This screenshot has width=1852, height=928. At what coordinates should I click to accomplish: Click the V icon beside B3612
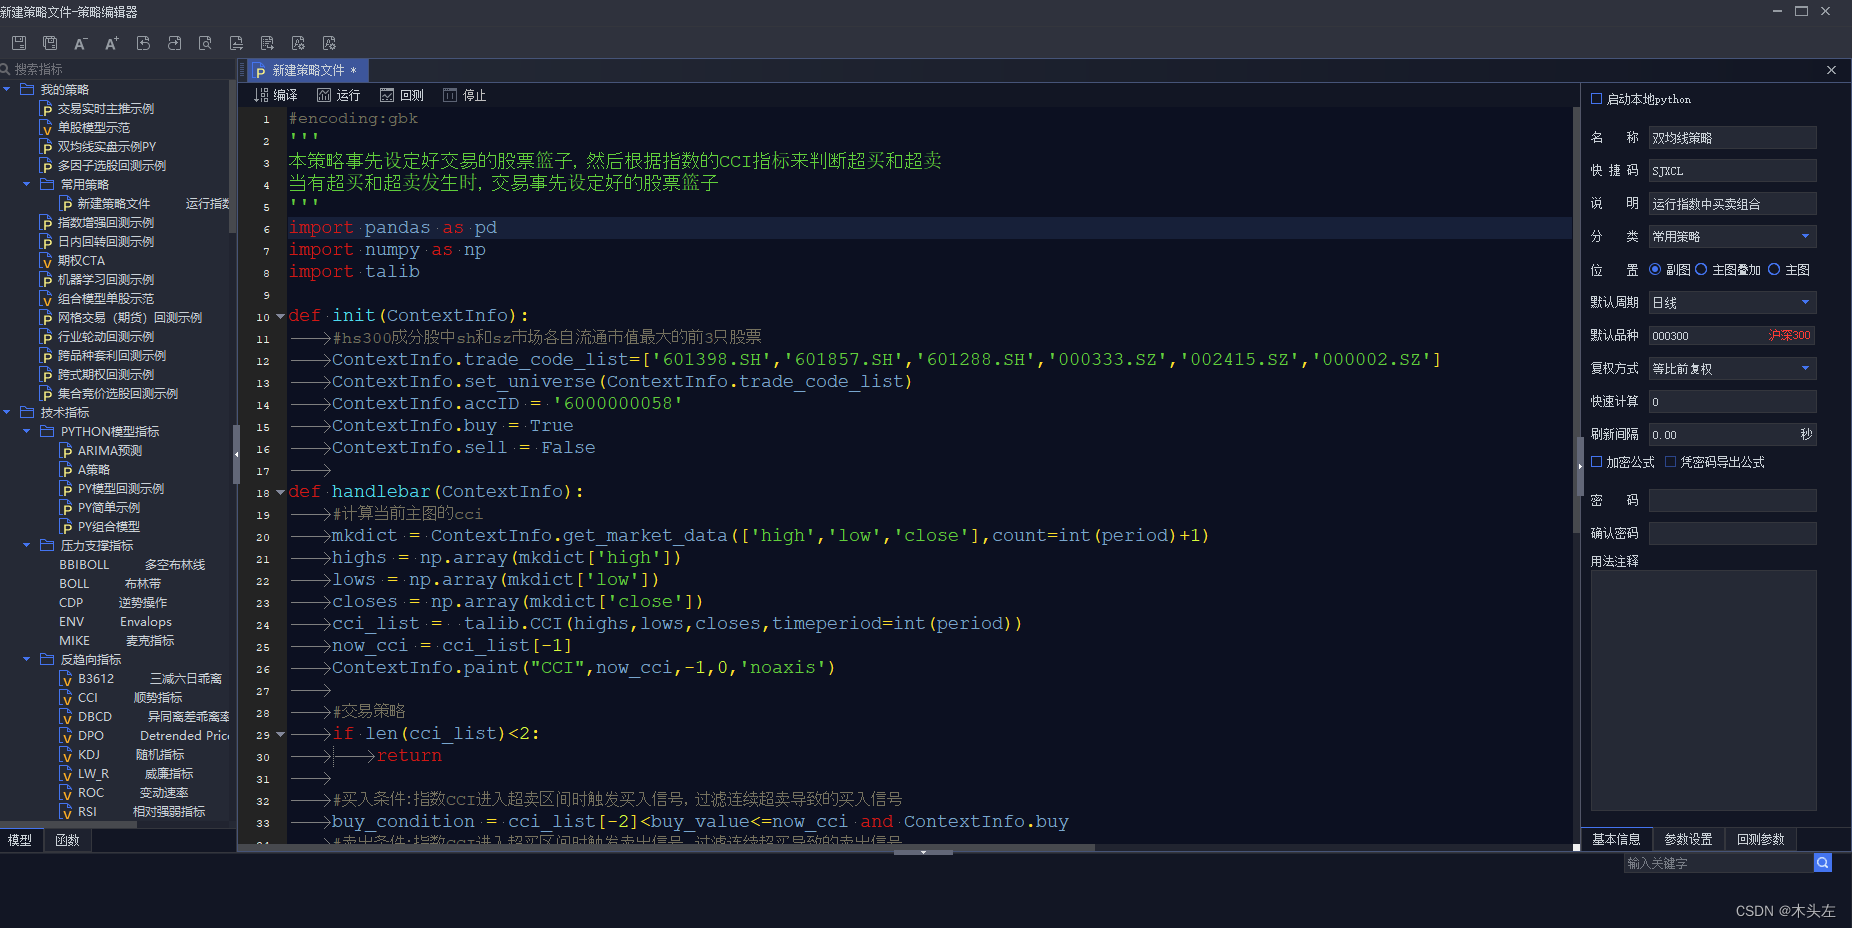(66, 679)
